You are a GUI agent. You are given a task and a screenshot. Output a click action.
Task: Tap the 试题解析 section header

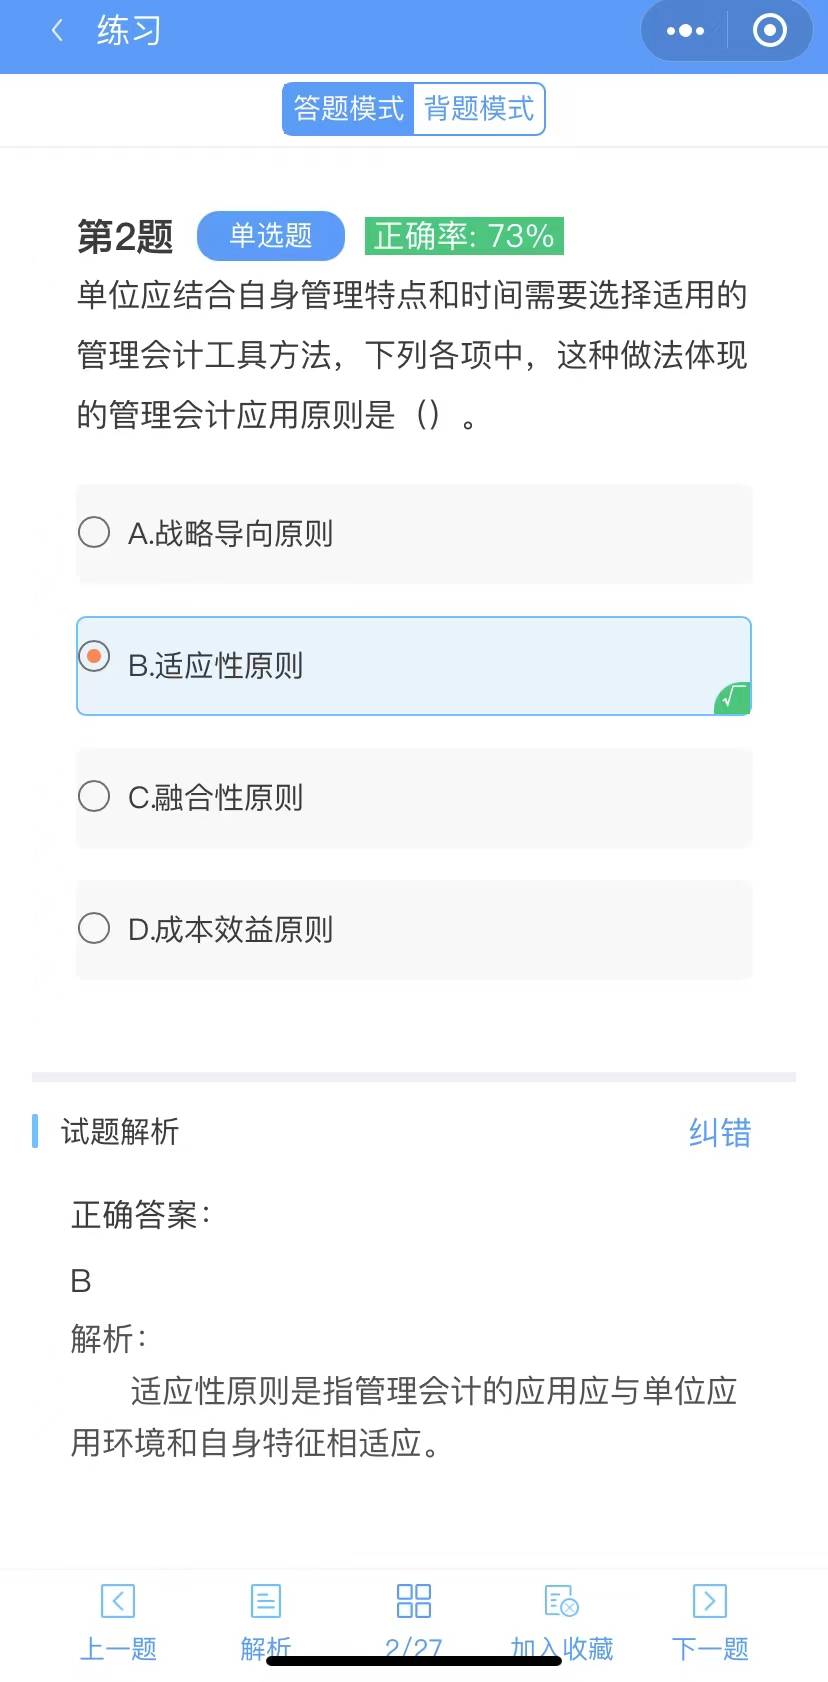pyautogui.click(x=118, y=1132)
